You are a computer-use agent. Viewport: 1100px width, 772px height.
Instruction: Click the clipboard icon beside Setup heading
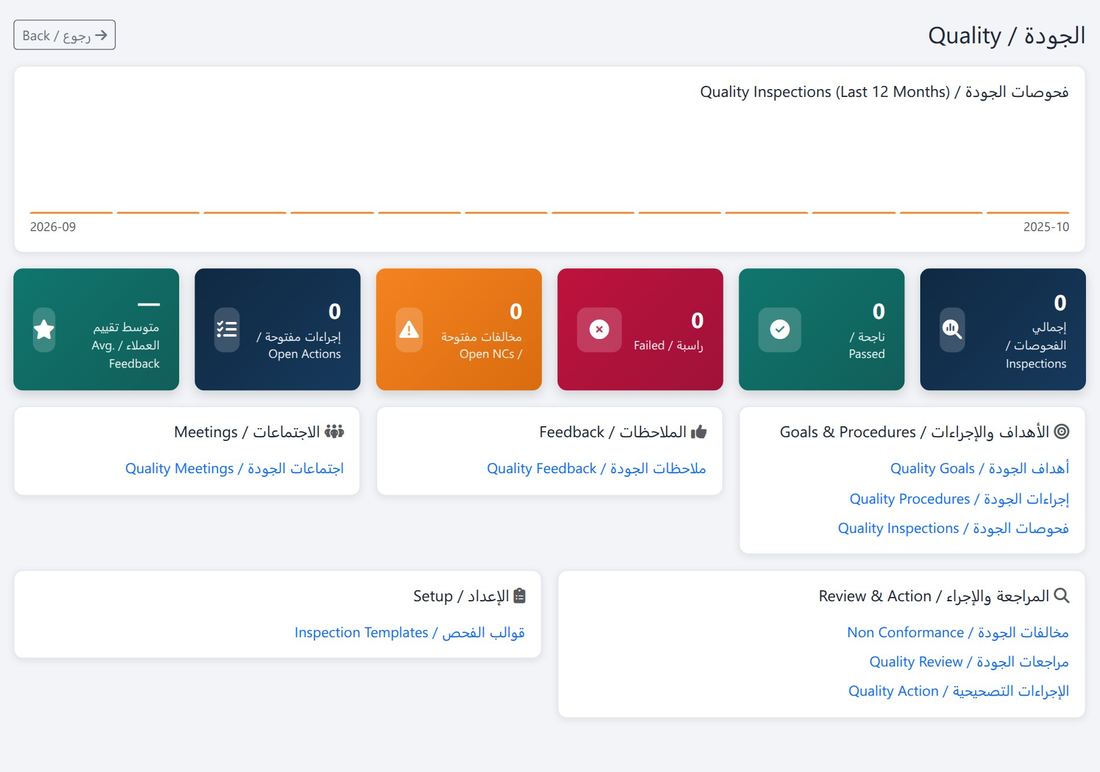point(519,596)
